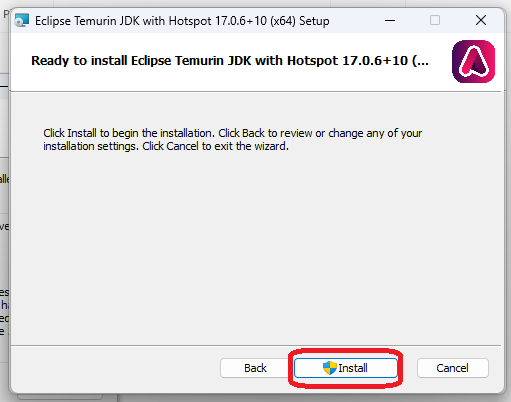Image resolution: width=511 pixels, height=402 pixels.
Task: Click the Eclipse Temurin JDK Setup title text
Action: pyautogui.click(x=182, y=21)
